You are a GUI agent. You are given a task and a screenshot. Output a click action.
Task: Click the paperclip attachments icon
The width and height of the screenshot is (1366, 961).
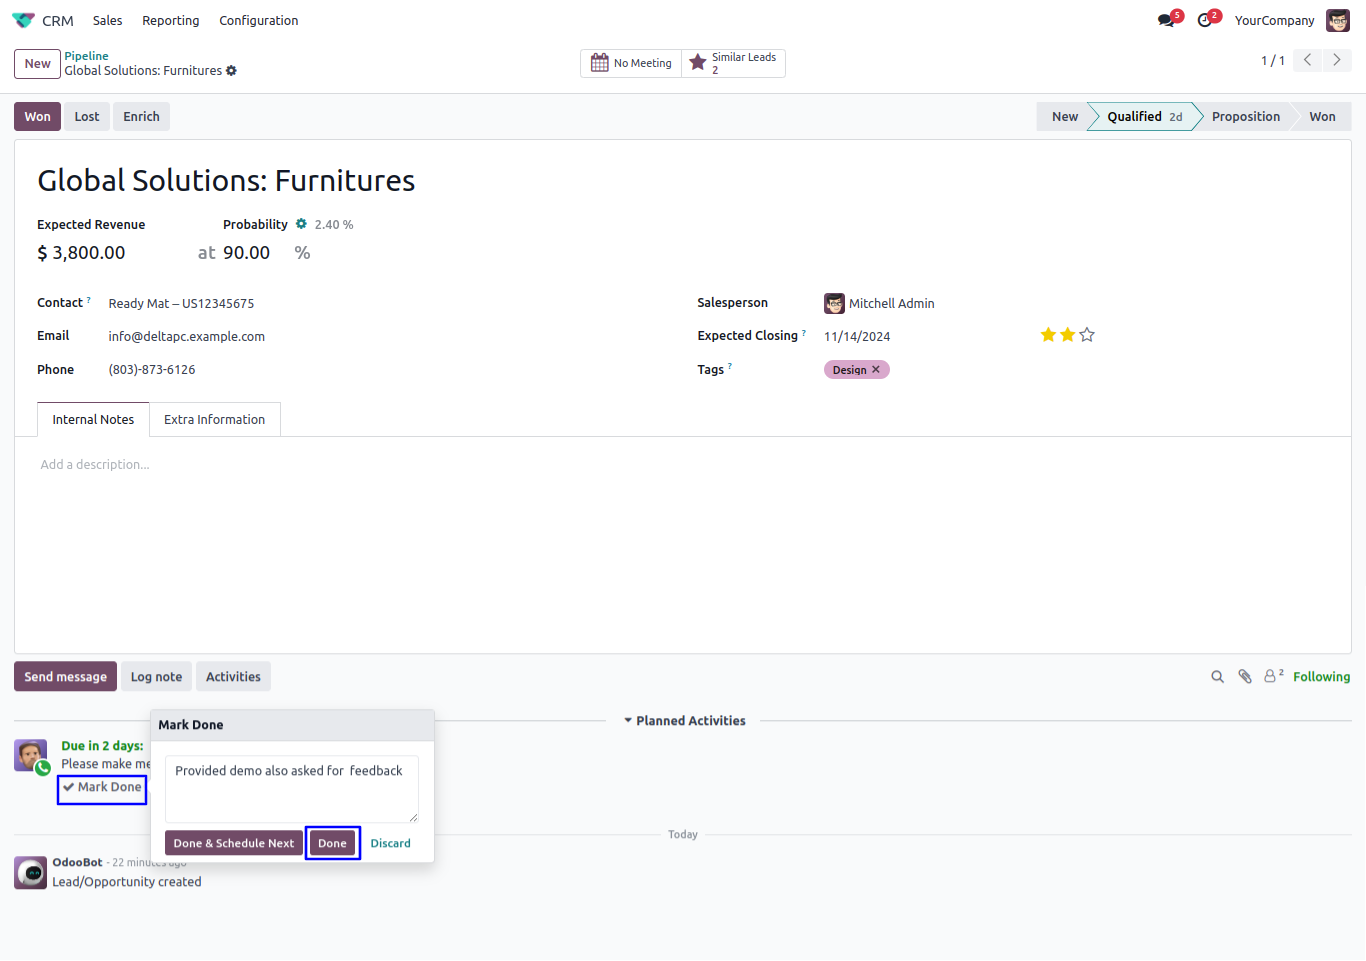pyautogui.click(x=1245, y=677)
